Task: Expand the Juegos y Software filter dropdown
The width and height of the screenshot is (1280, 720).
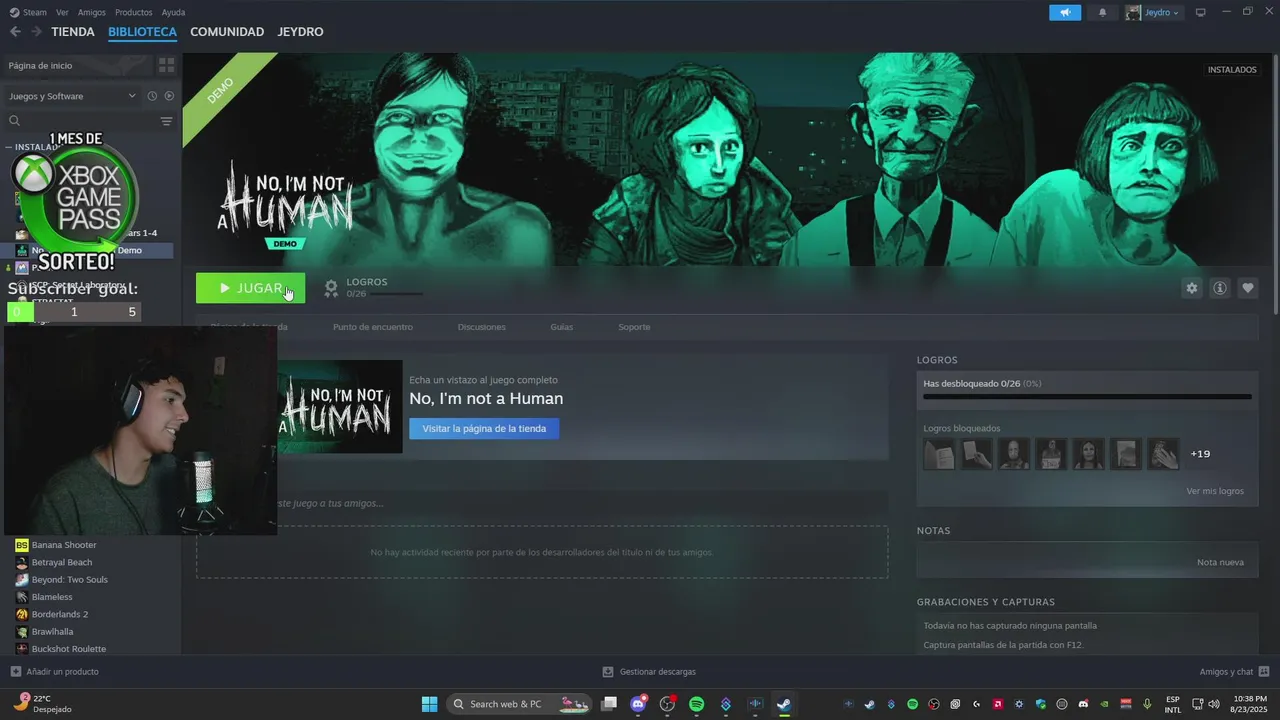Action: click(72, 96)
